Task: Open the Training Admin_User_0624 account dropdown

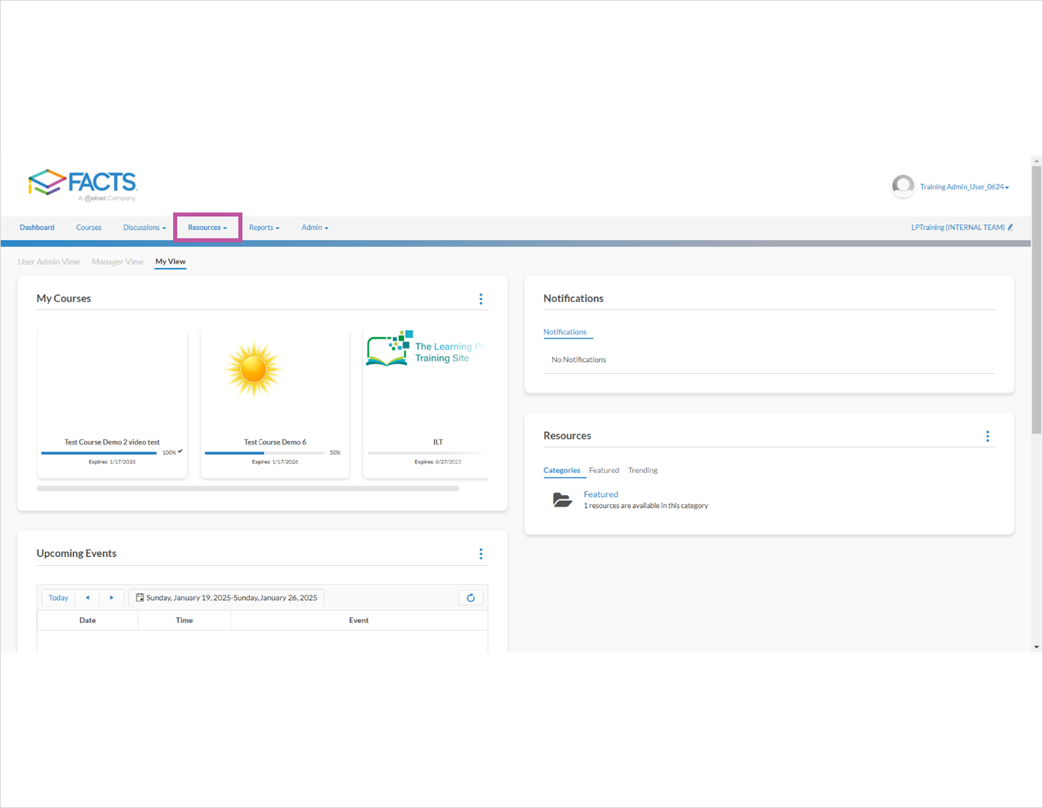Action: point(963,186)
